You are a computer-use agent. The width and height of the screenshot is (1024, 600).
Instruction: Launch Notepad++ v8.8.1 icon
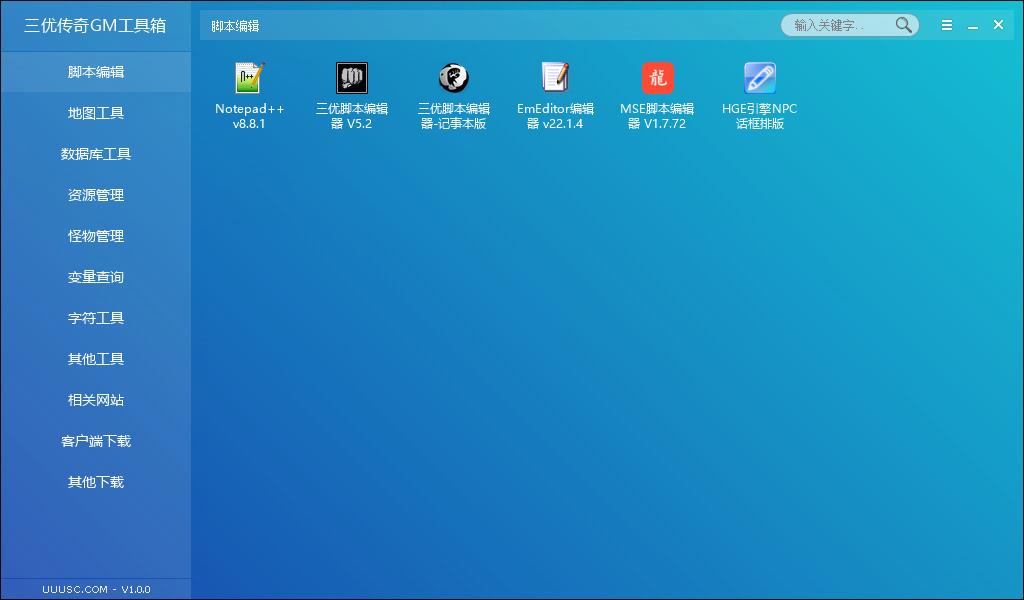250,78
